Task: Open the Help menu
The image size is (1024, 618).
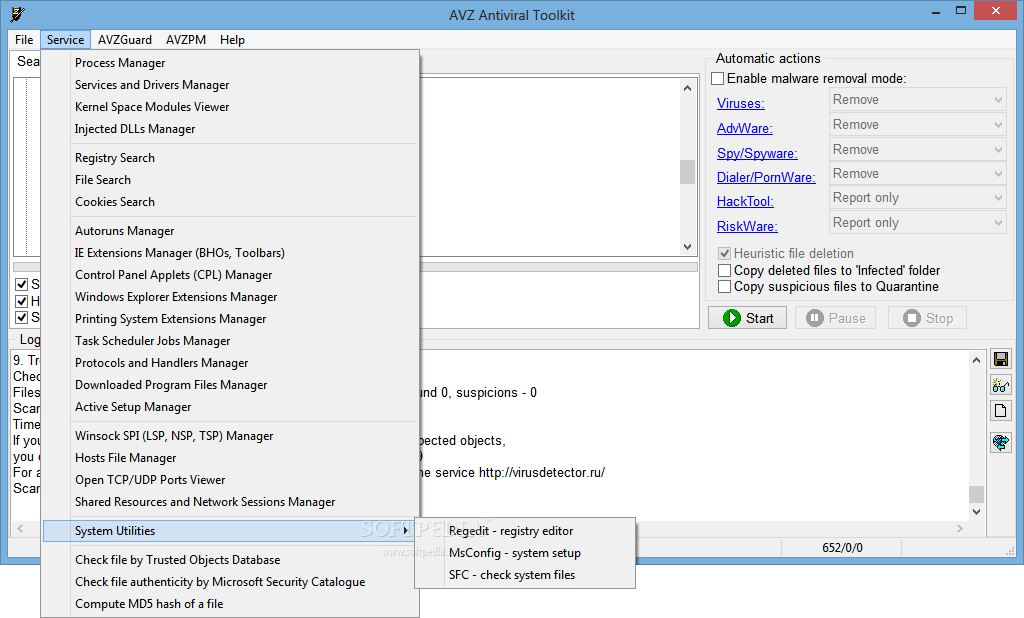Action: pyautogui.click(x=232, y=40)
